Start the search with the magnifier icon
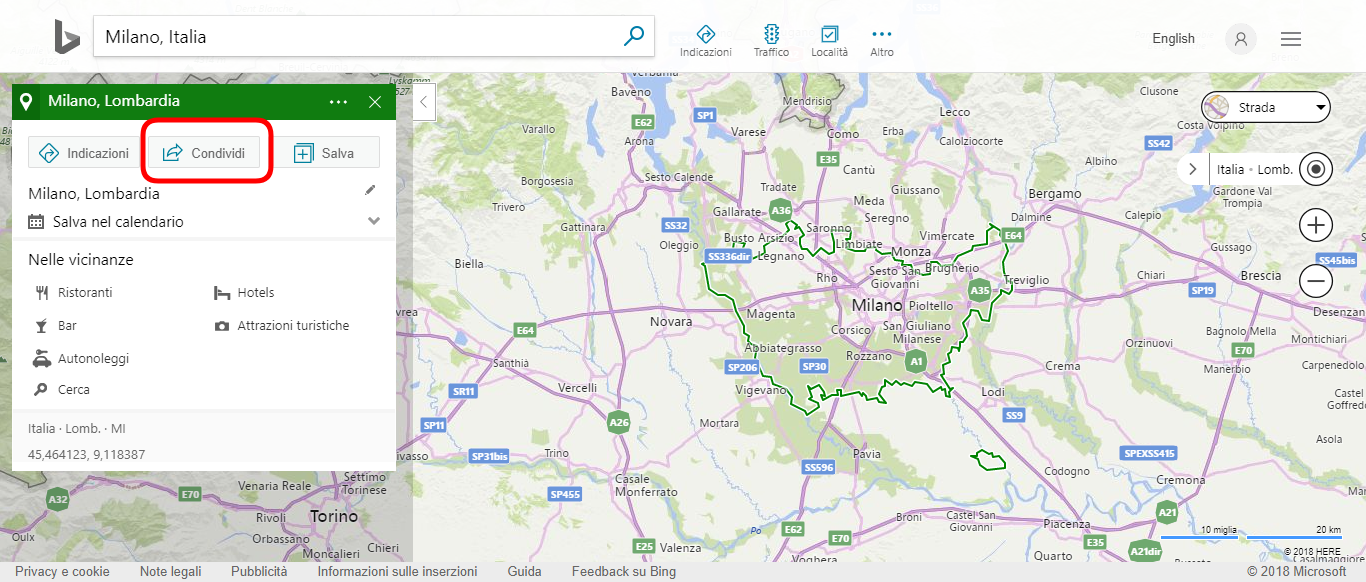Viewport: 1366px width, 582px height. coord(633,35)
